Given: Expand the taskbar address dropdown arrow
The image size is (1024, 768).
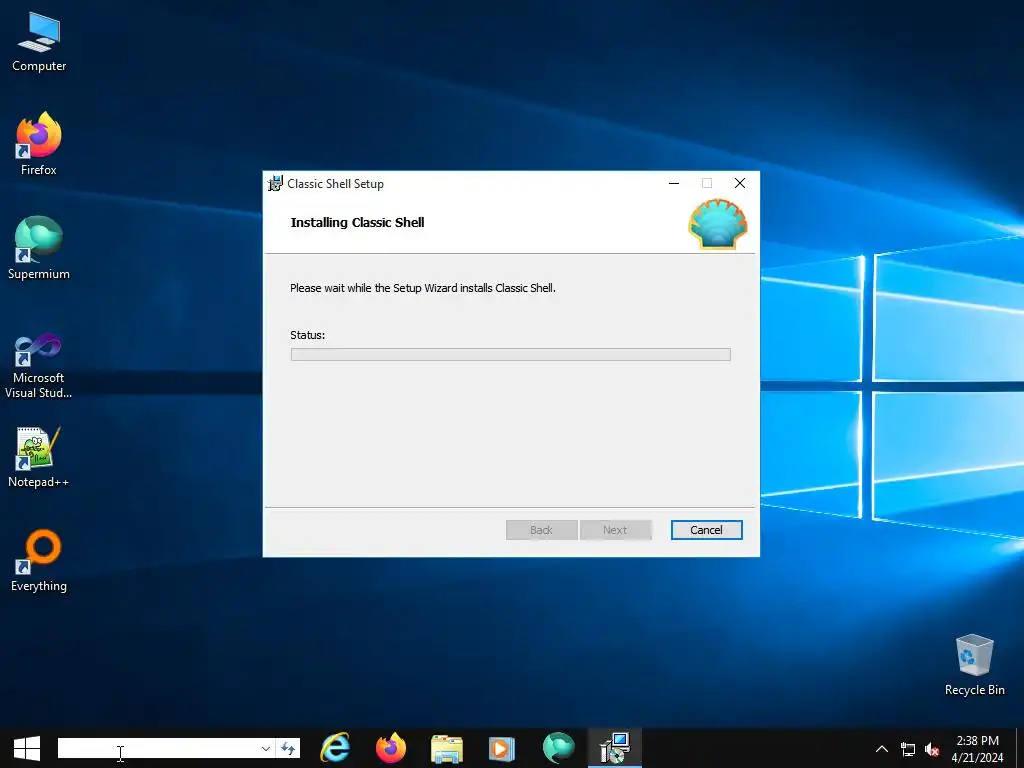Looking at the screenshot, I should 266,748.
